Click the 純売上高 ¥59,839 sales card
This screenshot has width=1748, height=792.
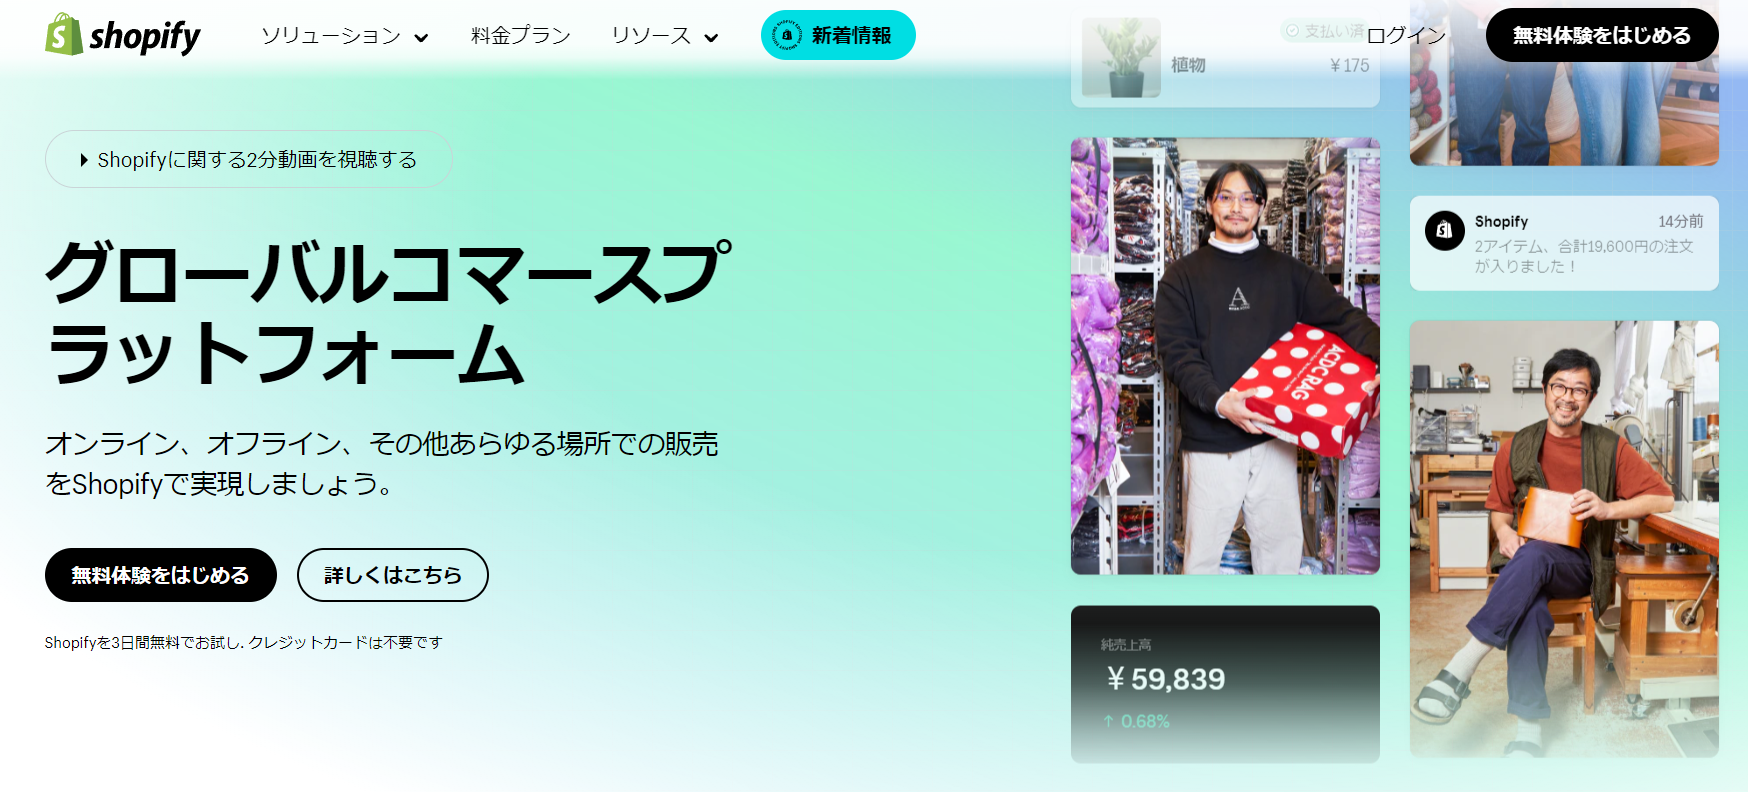[1225, 684]
